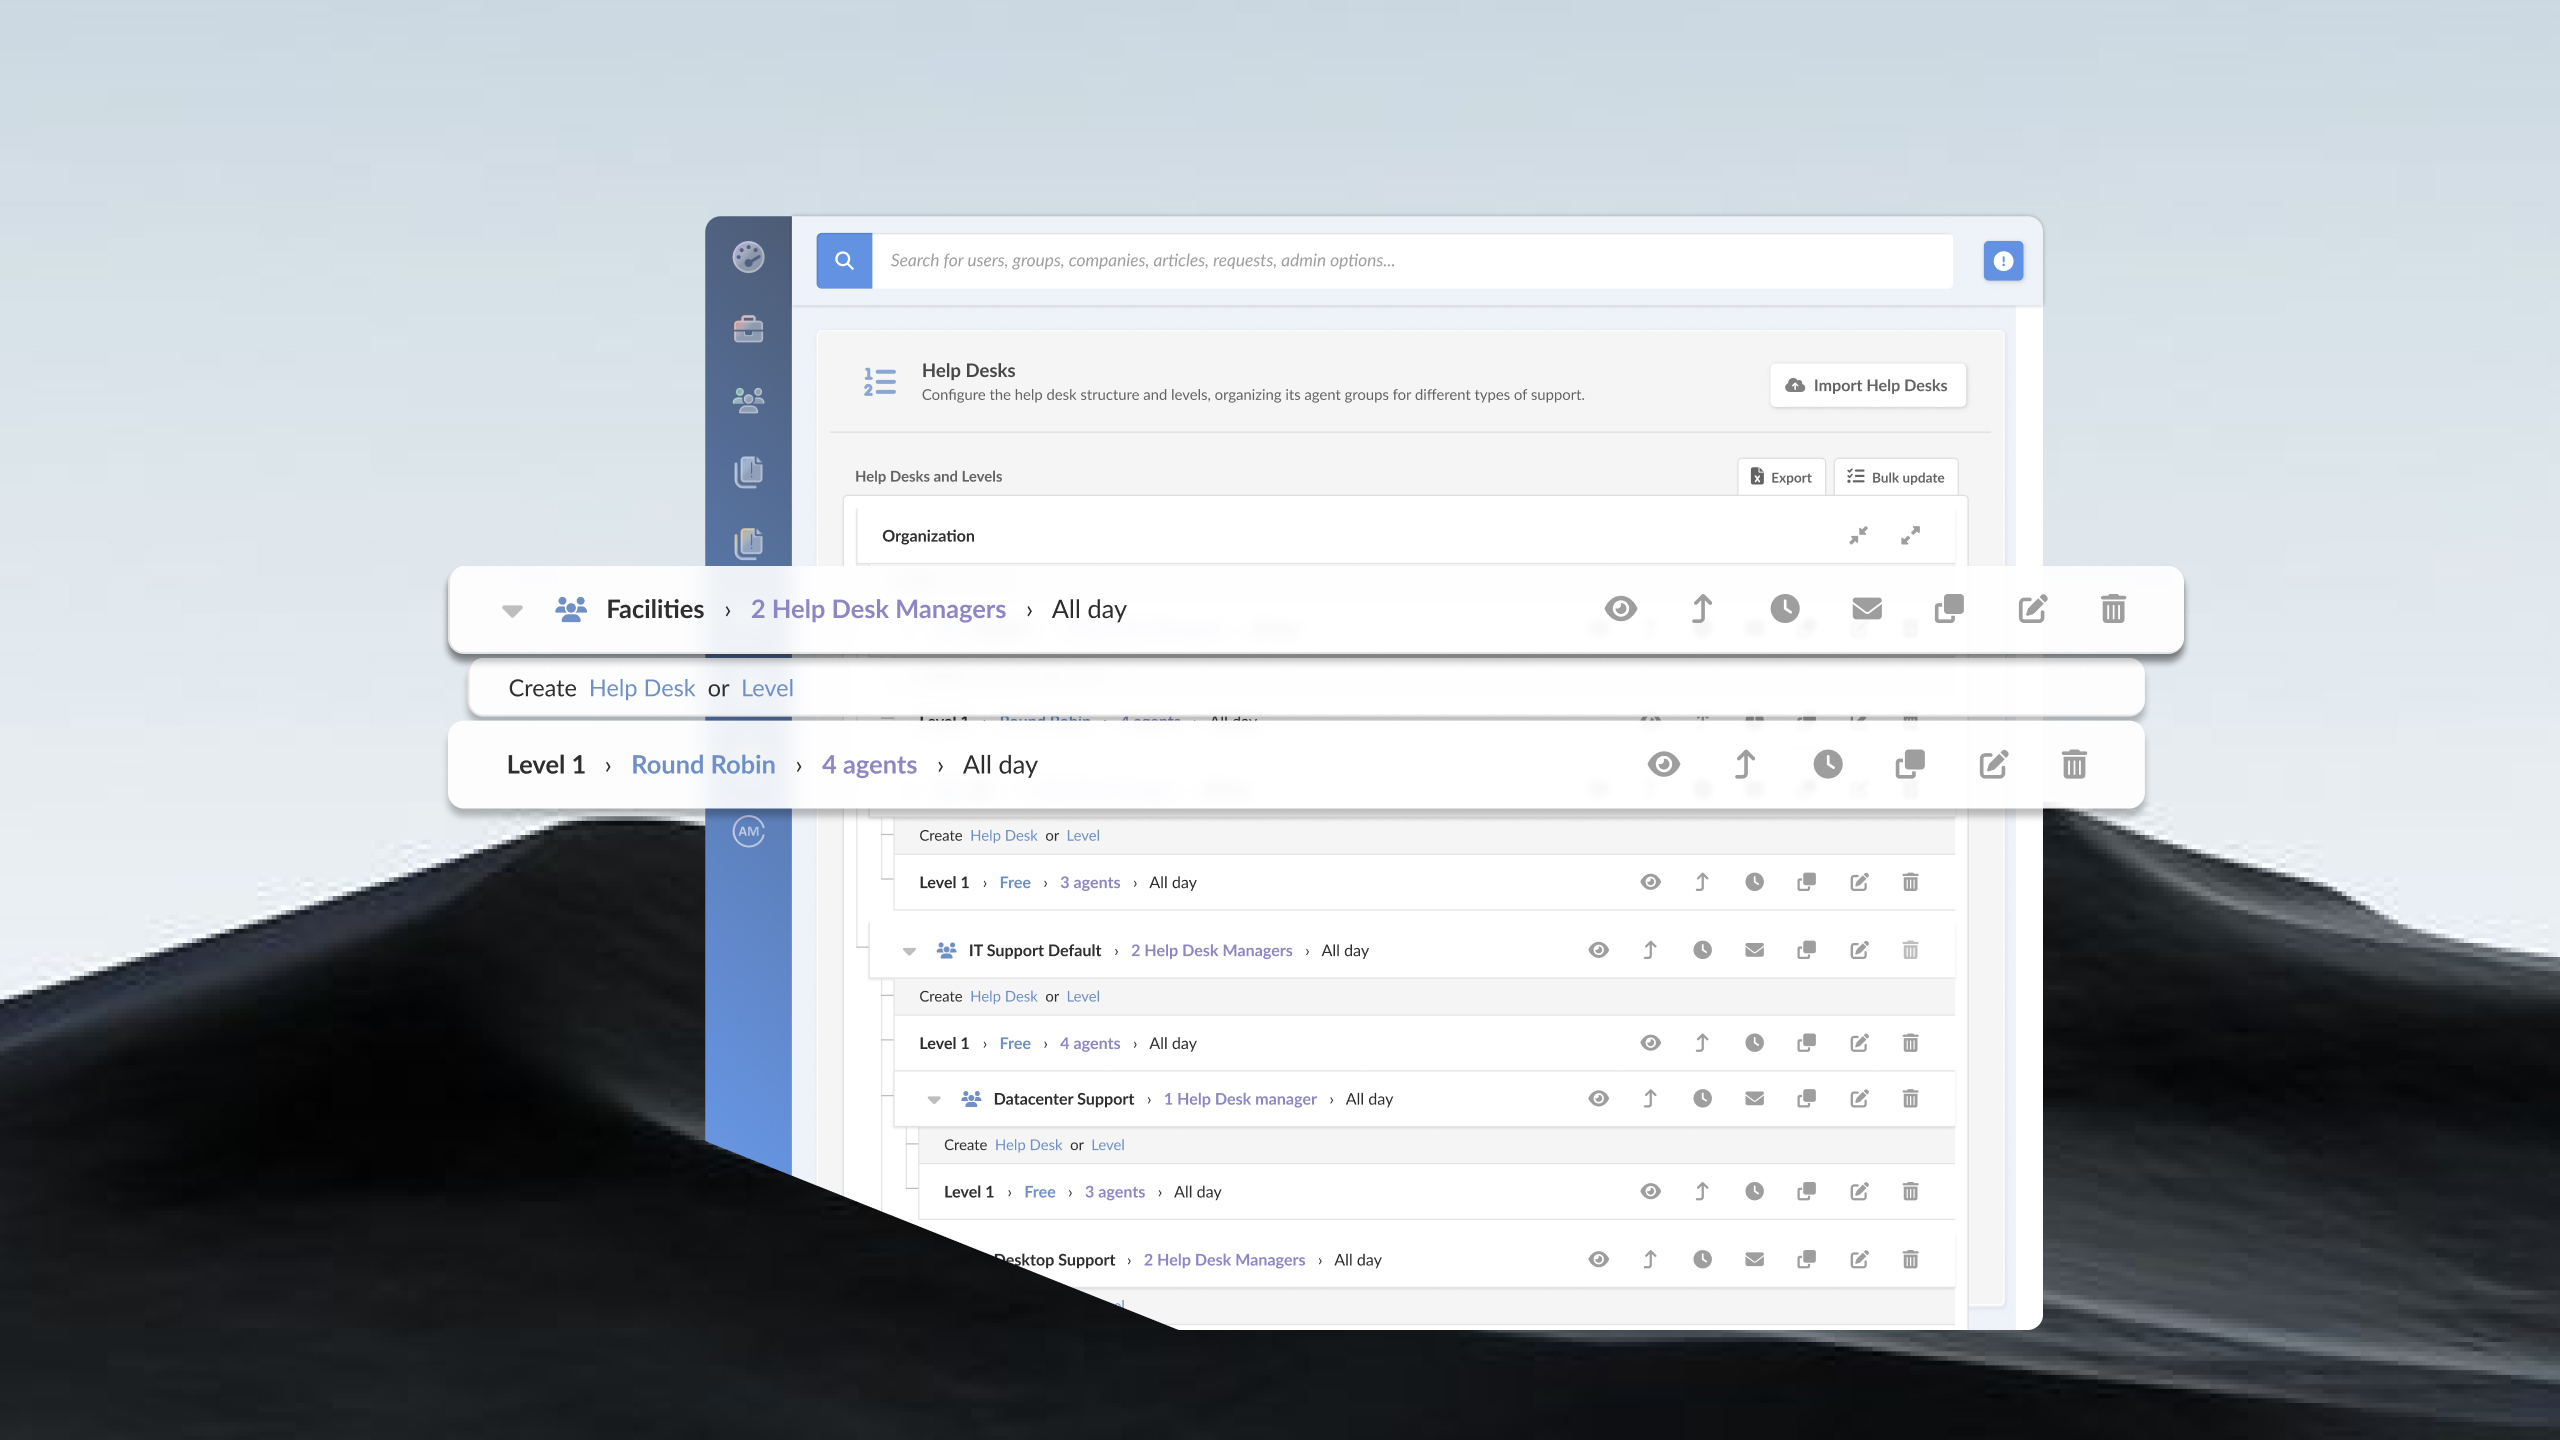
Task: Duplicate the Round Robin Level 1 row
Action: [x=1910, y=765]
